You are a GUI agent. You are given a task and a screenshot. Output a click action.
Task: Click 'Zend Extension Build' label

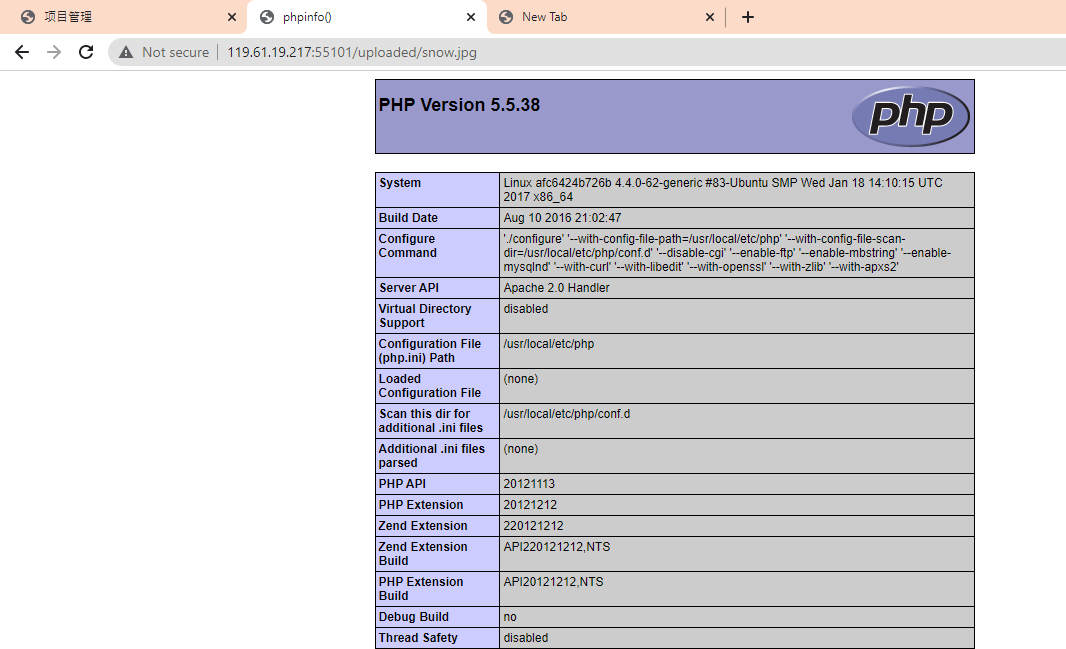coord(423,554)
